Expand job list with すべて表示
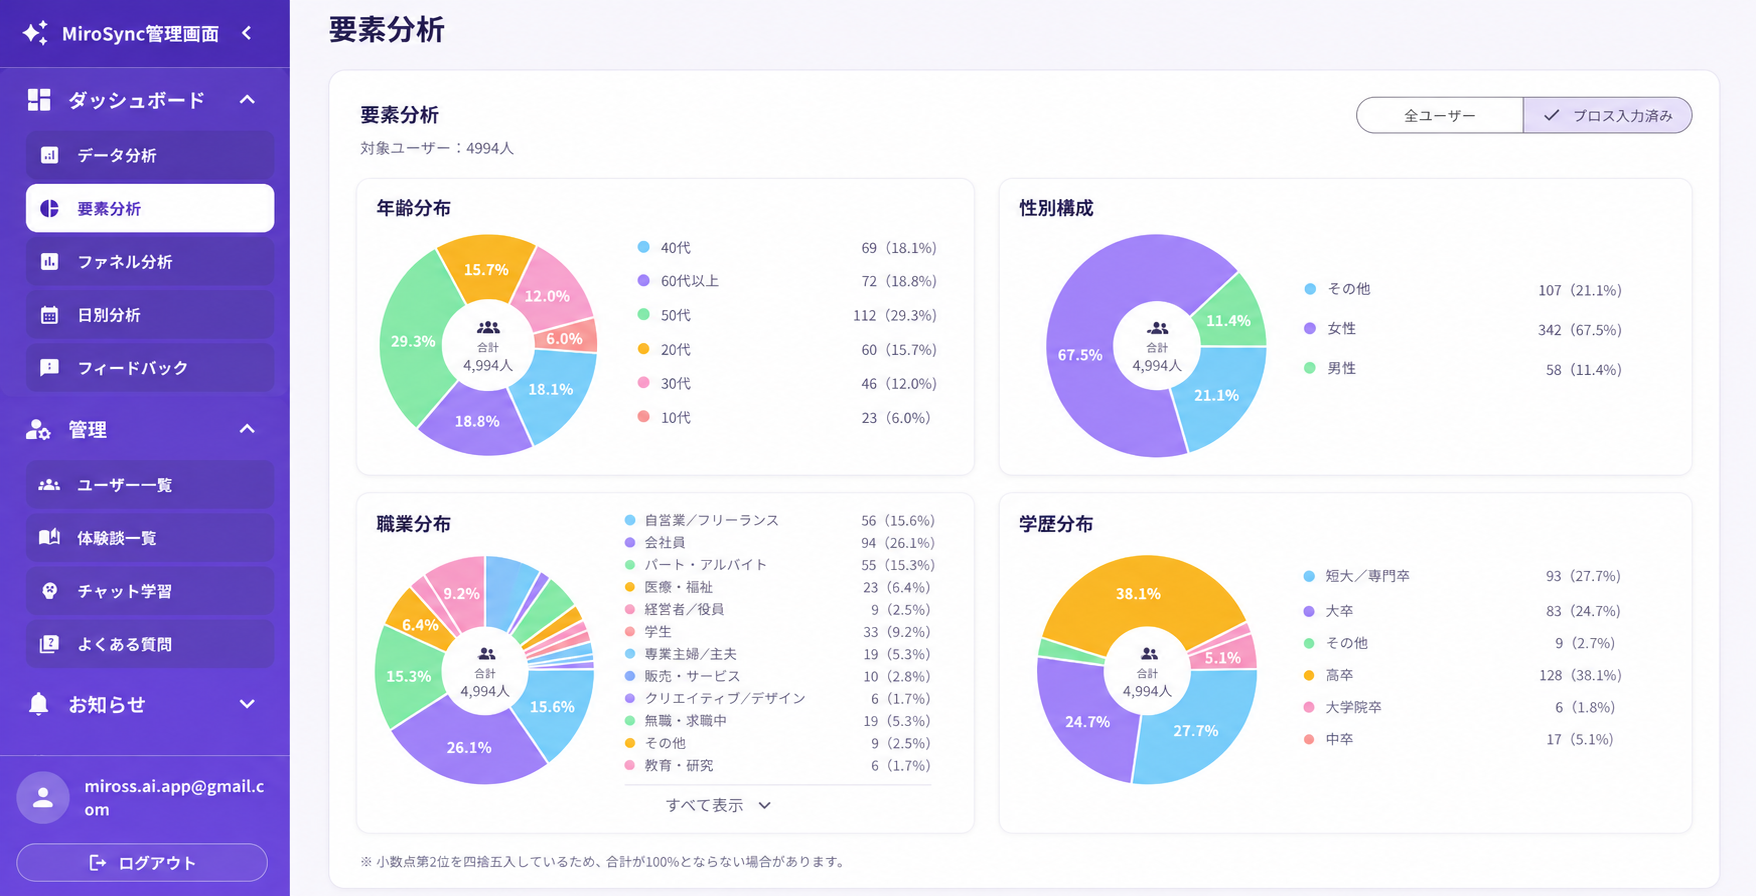Viewport: 1756px width, 896px height. 719,805
